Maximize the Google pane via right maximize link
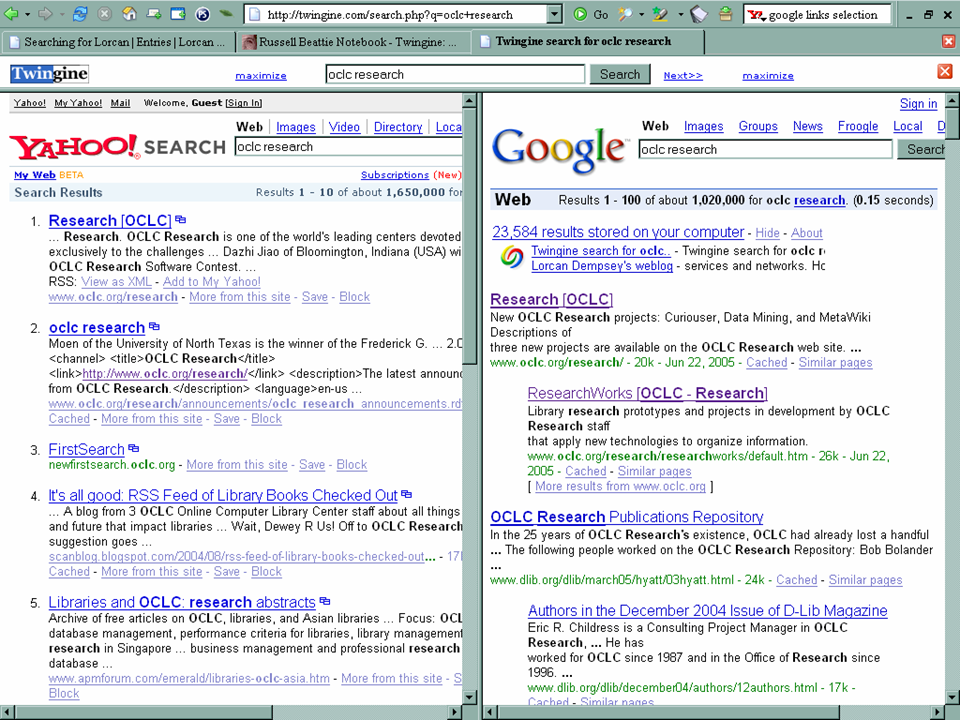The width and height of the screenshot is (960, 720). (x=768, y=75)
